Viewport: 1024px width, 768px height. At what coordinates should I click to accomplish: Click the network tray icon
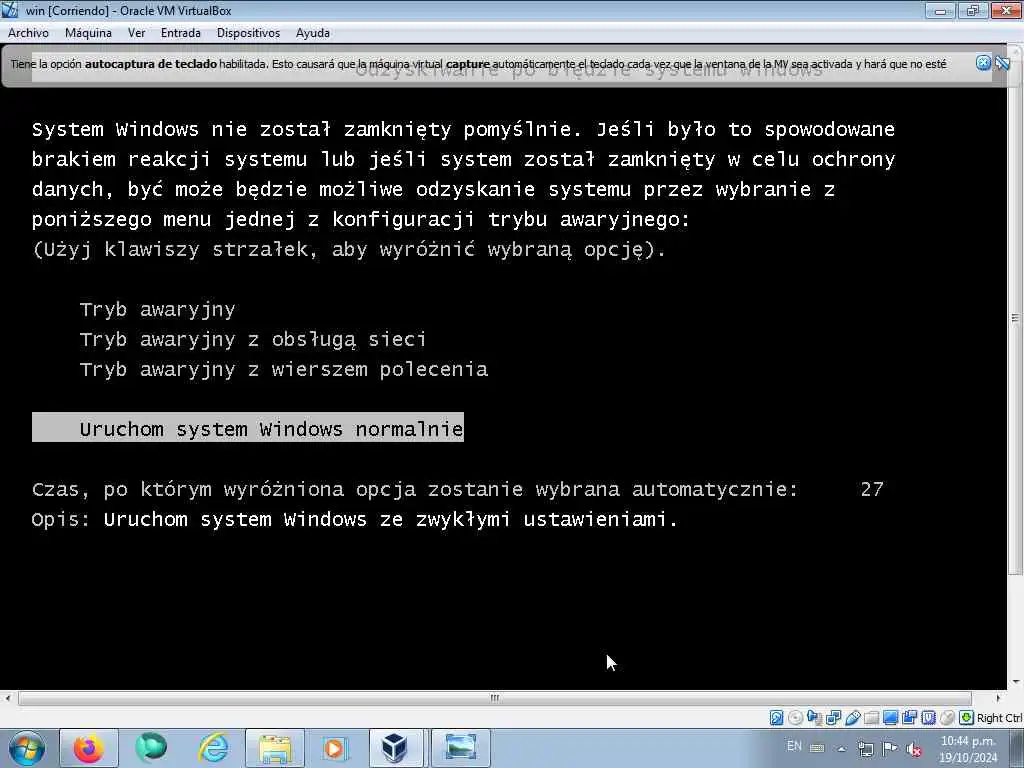[x=866, y=748]
